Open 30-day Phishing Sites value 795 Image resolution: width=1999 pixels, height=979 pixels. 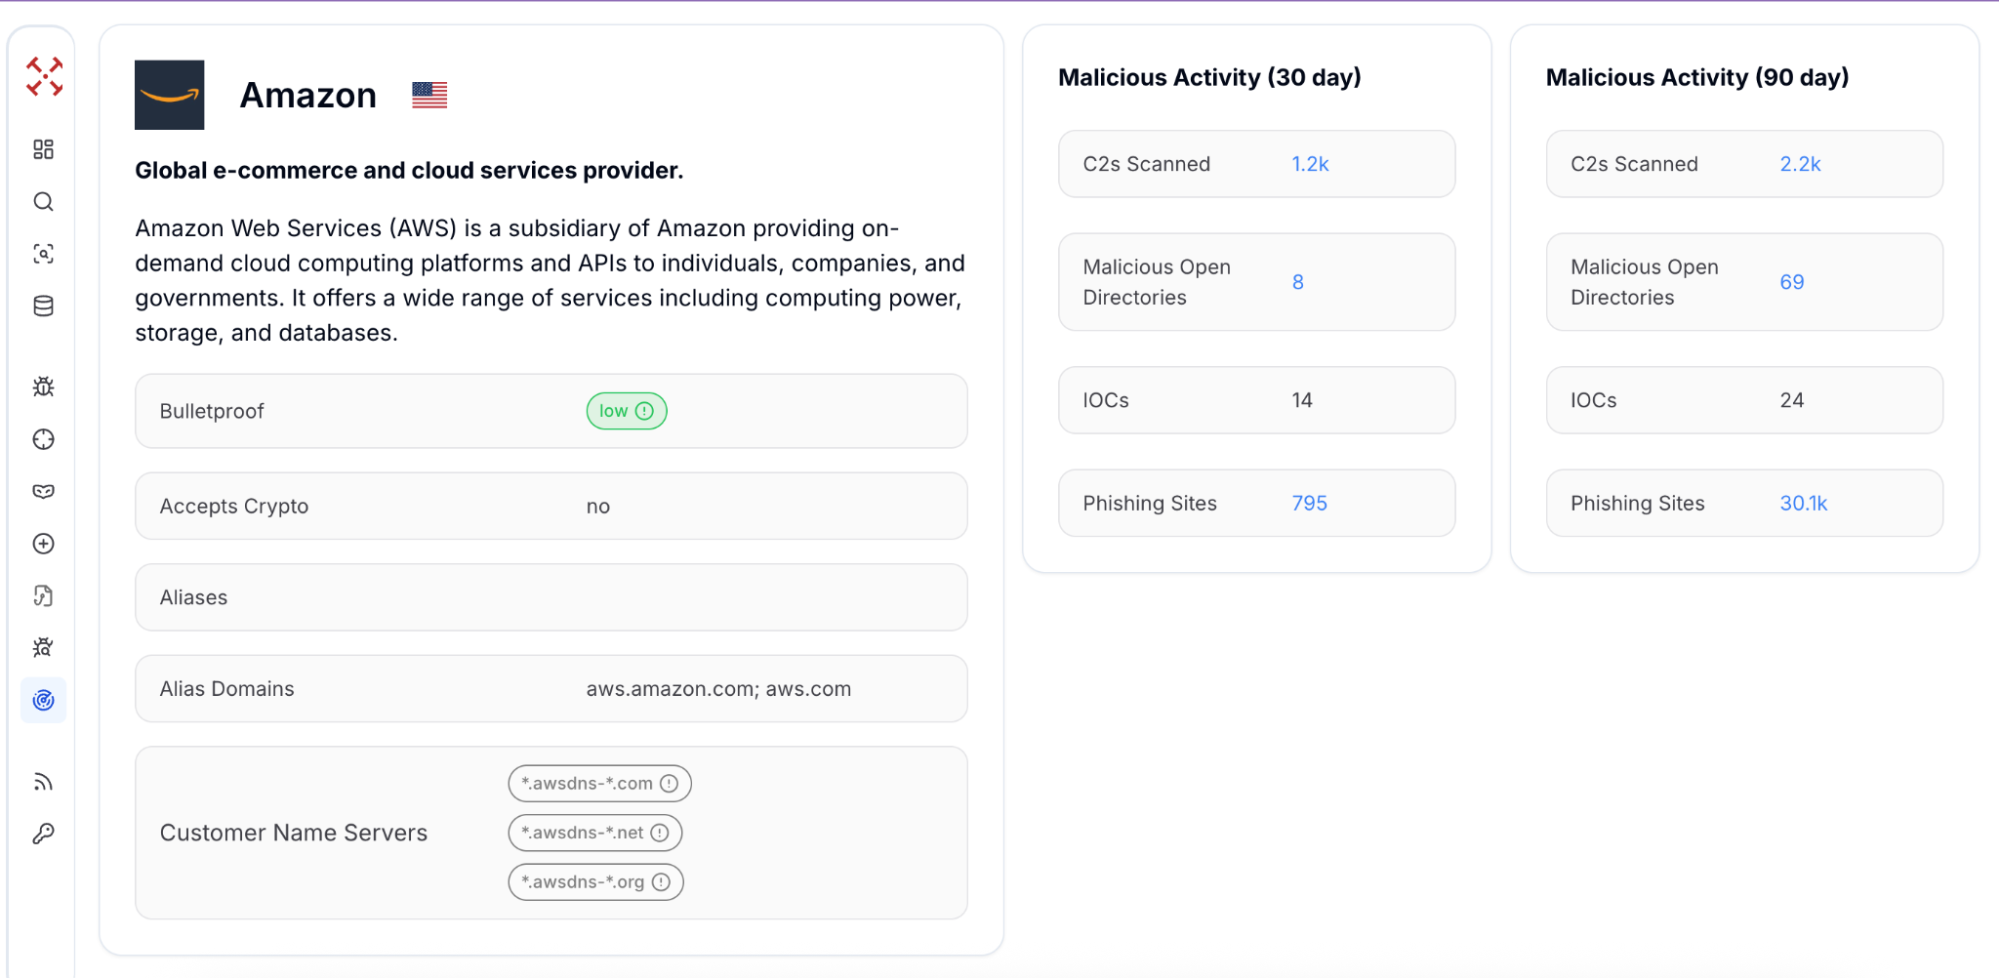click(x=1309, y=503)
